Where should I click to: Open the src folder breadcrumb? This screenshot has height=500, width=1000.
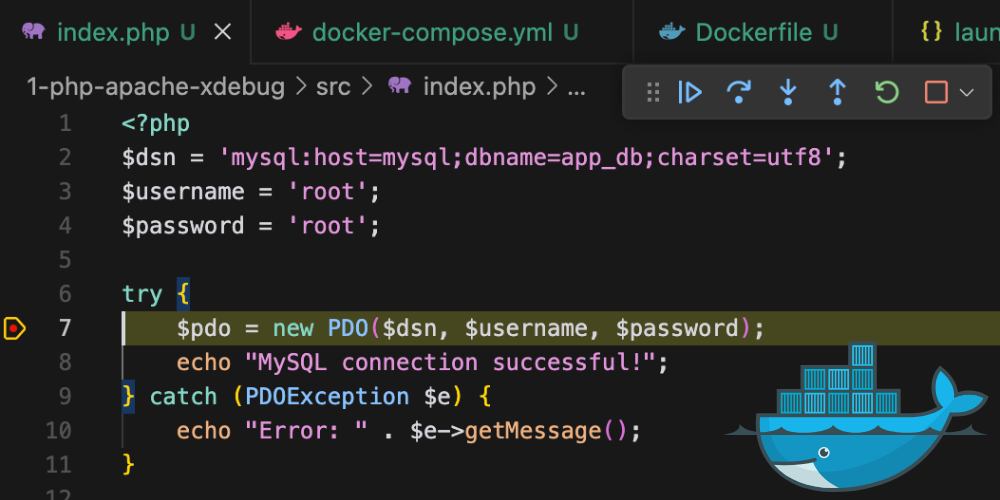(334, 87)
